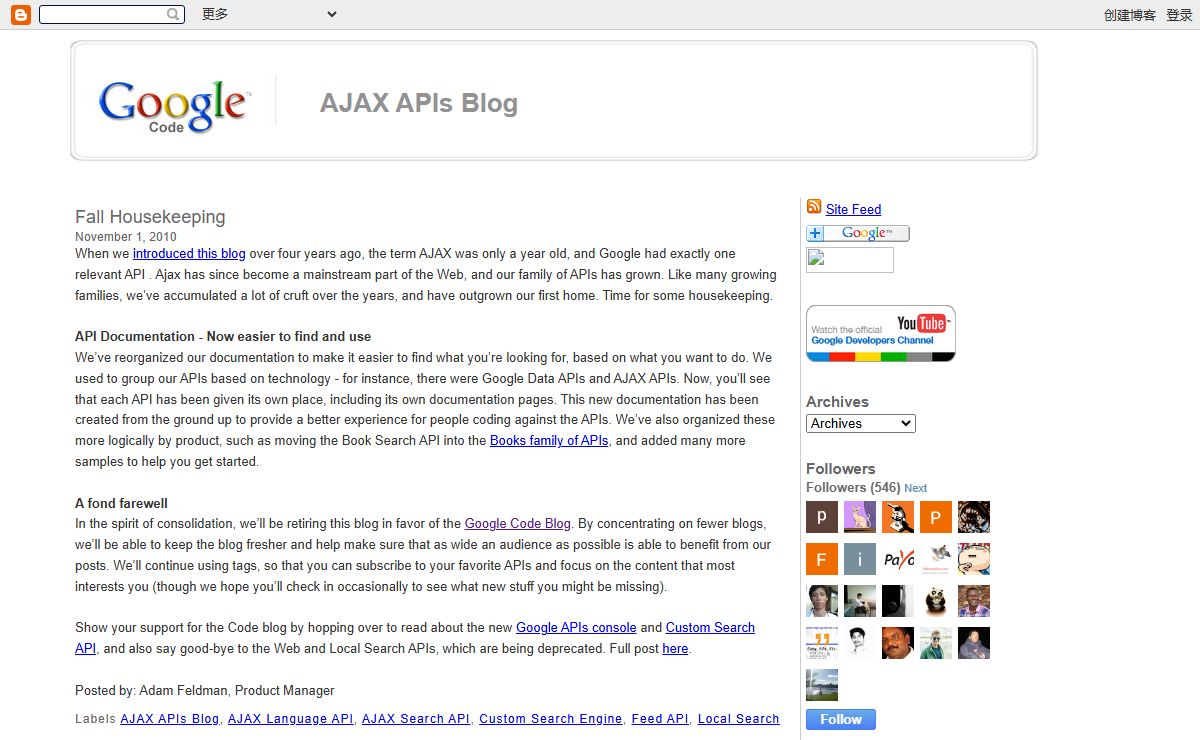Open the Site Feed link
1200x740 pixels.
click(x=853, y=209)
